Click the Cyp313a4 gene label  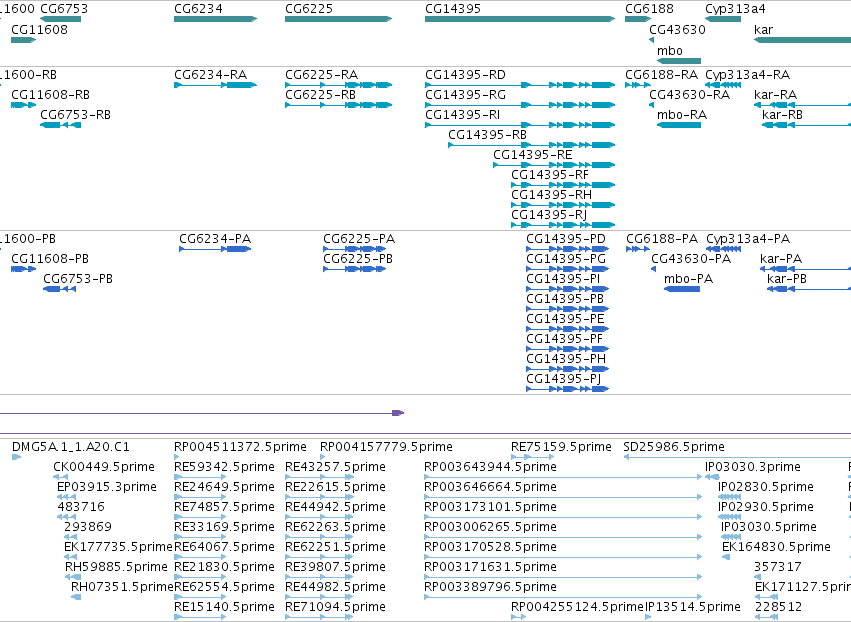(735, 9)
